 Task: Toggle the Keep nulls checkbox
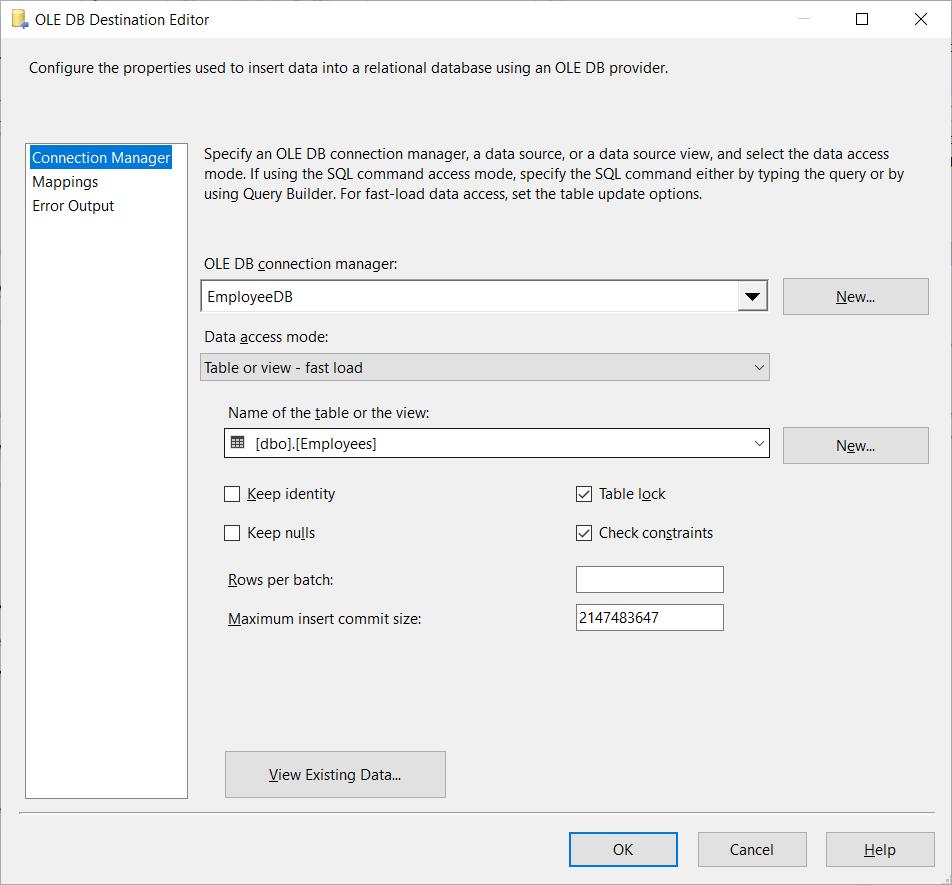pyautogui.click(x=232, y=533)
